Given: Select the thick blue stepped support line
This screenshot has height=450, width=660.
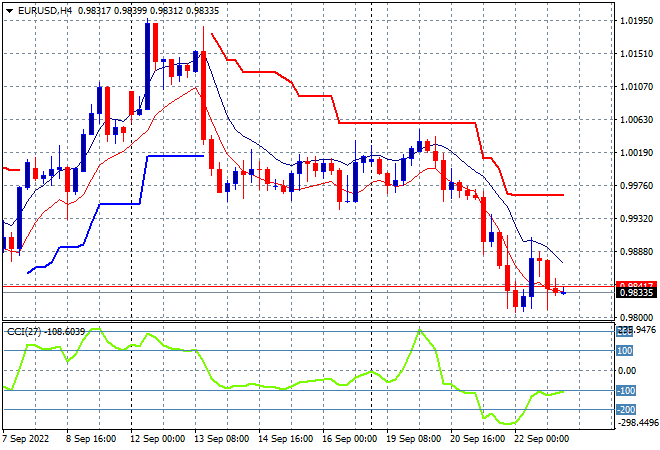Looking at the screenshot, I should (120, 204).
